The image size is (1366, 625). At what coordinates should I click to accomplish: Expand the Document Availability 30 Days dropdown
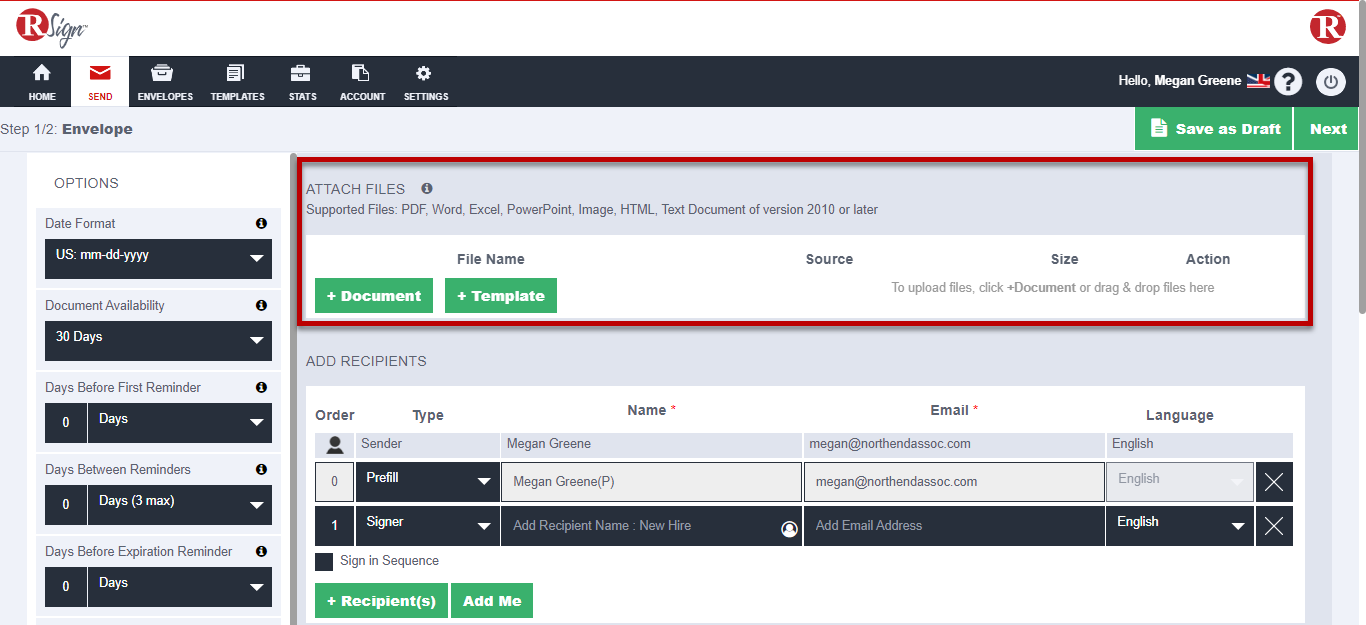(x=158, y=341)
